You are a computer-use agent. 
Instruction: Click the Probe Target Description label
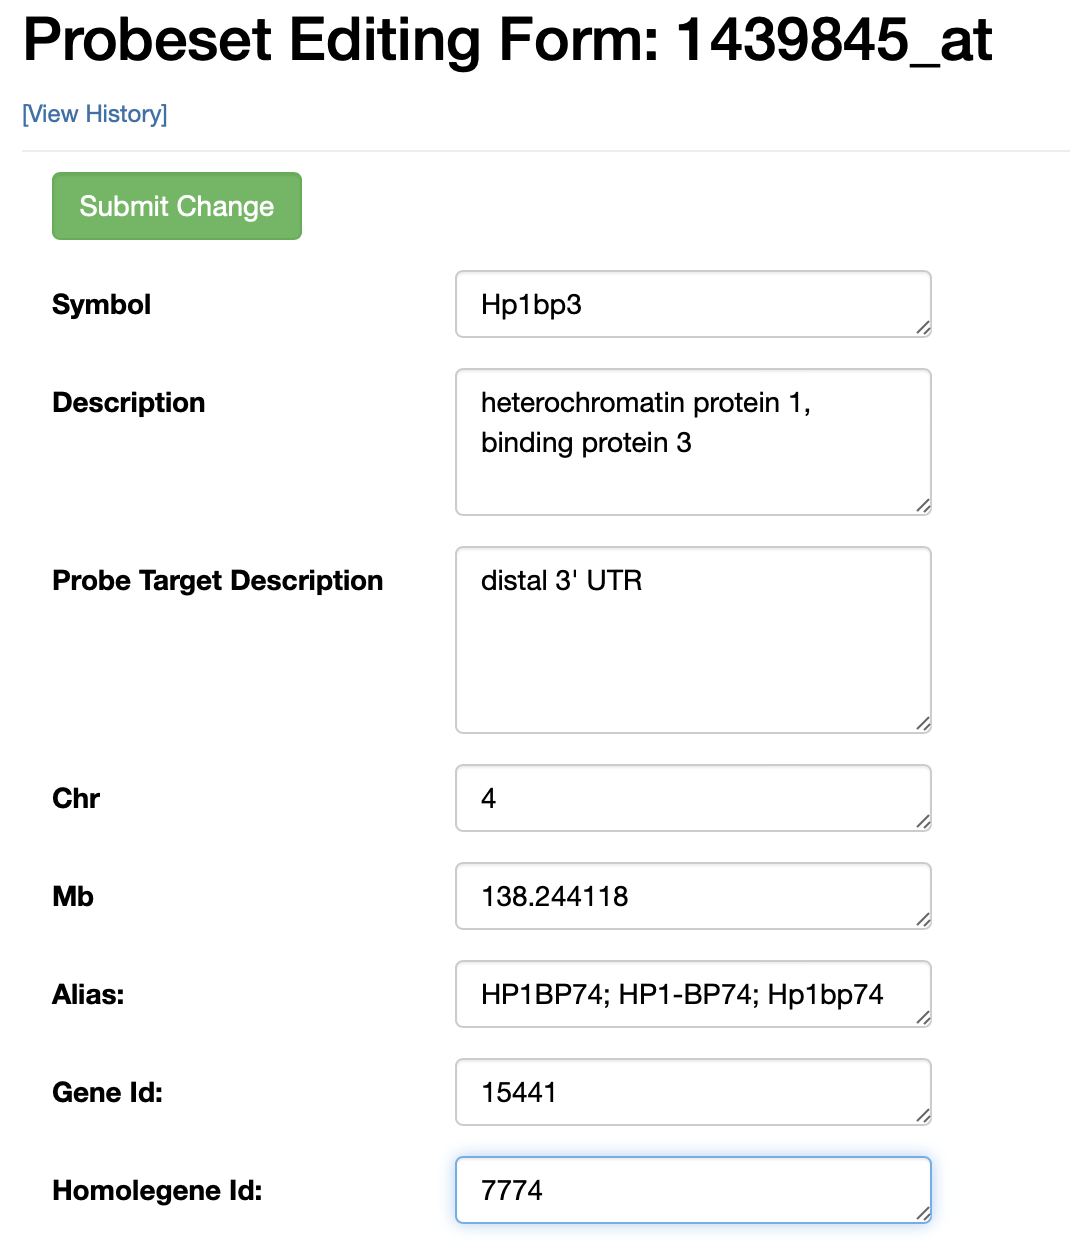pos(217,581)
